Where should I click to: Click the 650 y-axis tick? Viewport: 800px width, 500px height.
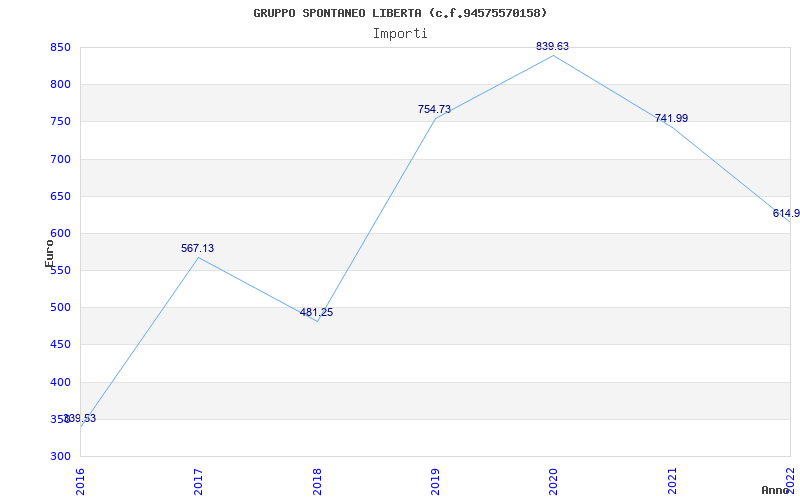point(60,196)
